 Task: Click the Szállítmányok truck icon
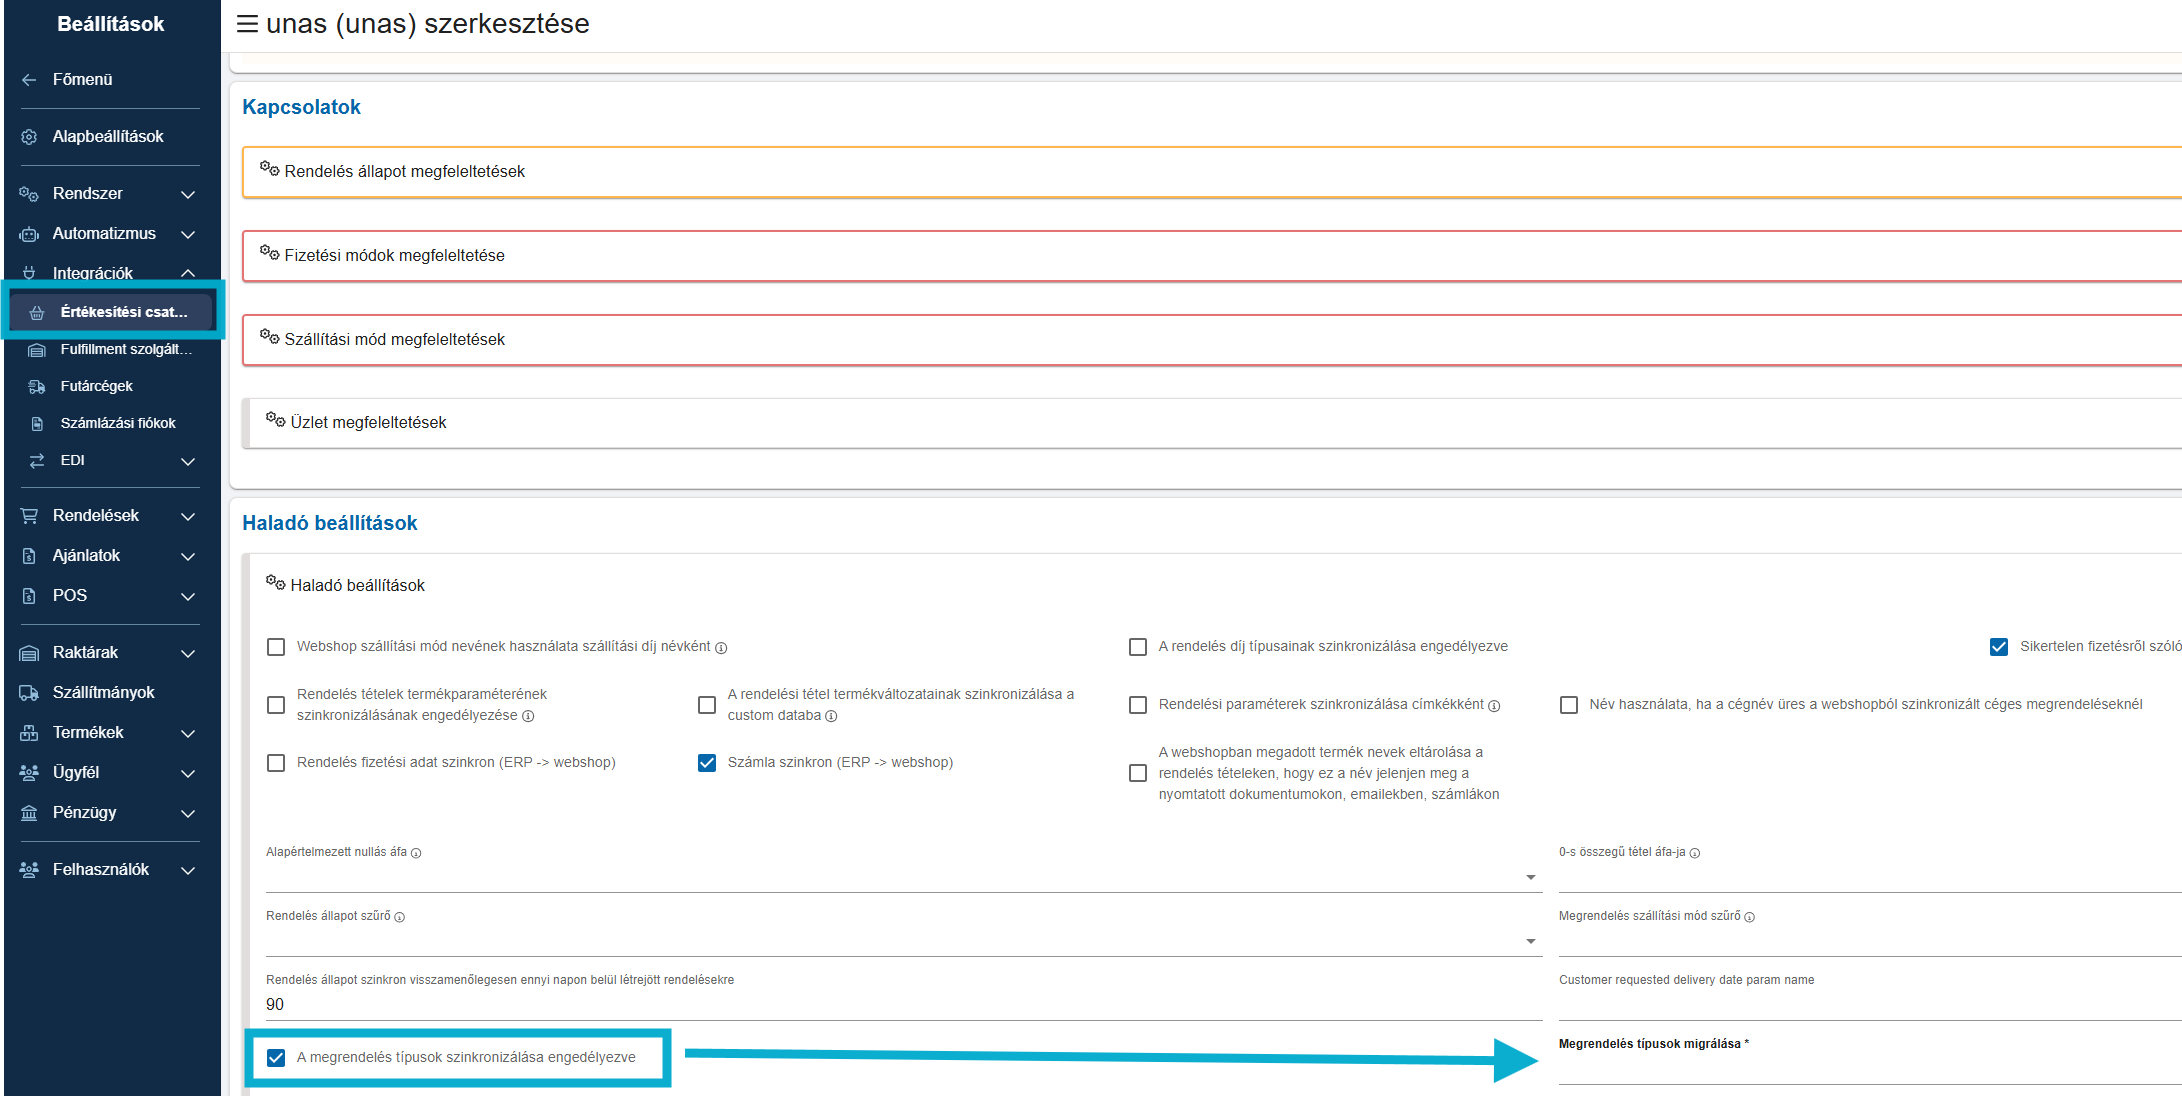[x=29, y=693]
